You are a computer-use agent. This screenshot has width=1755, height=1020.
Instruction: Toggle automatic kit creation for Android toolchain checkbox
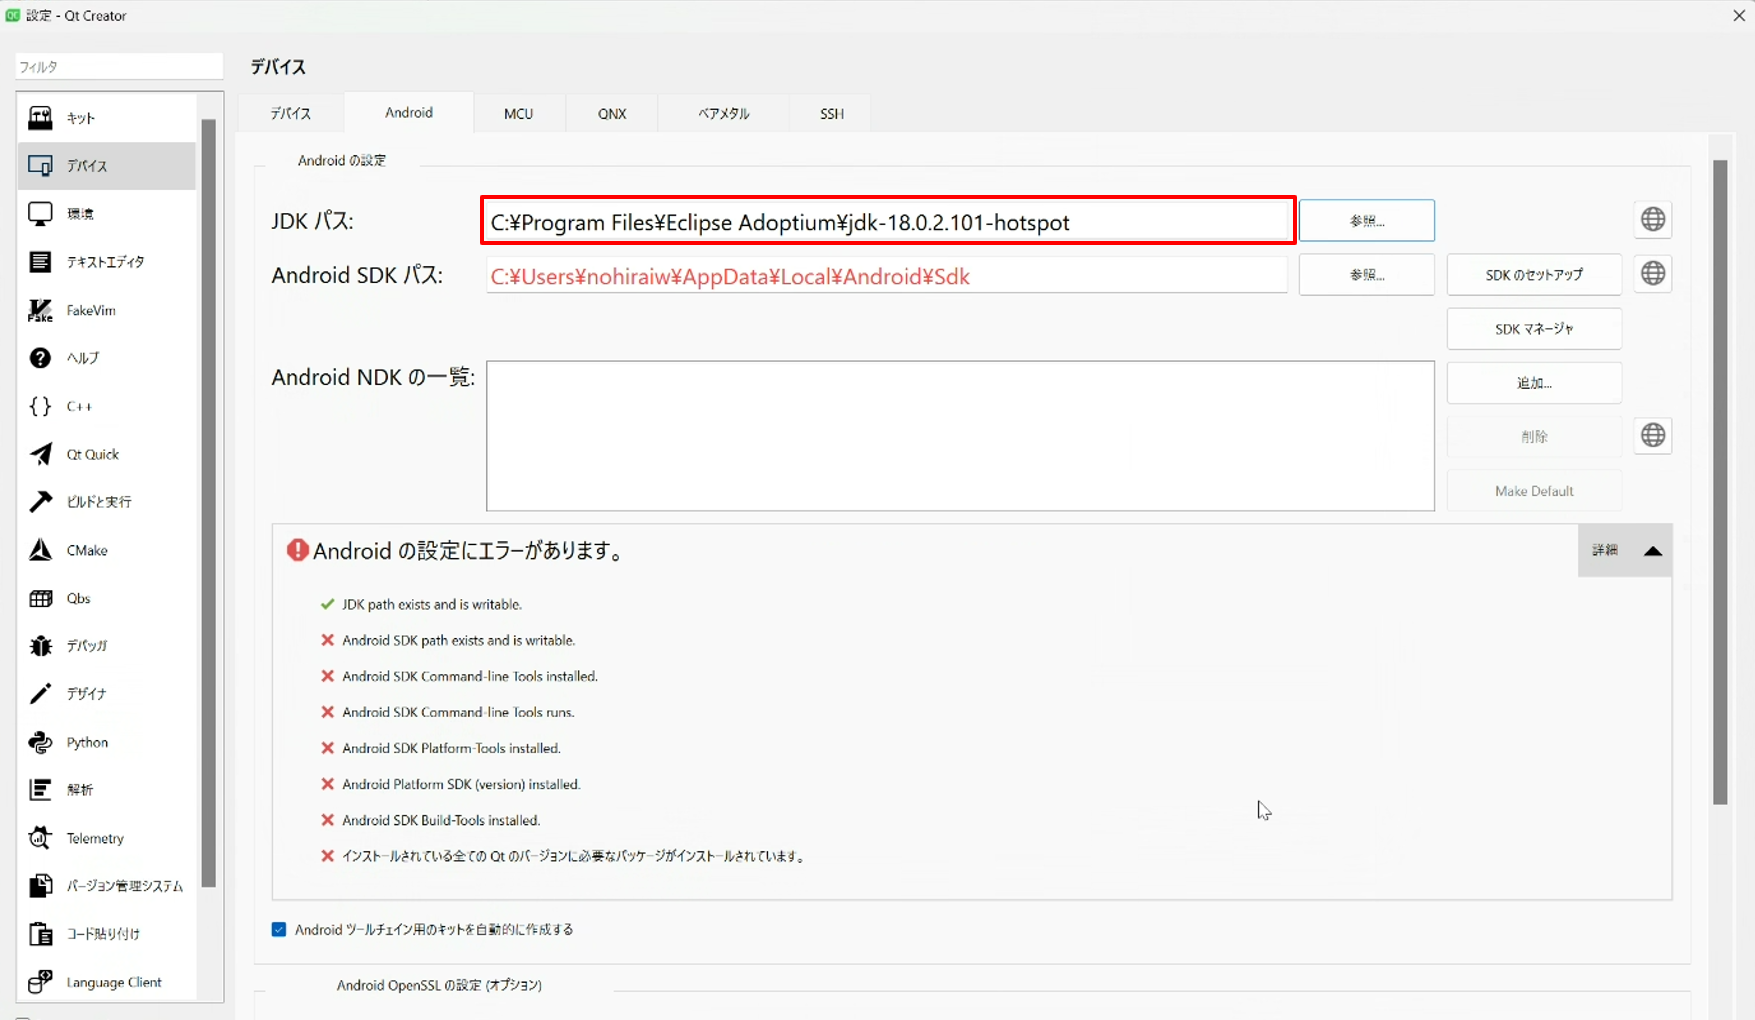[279, 930]
